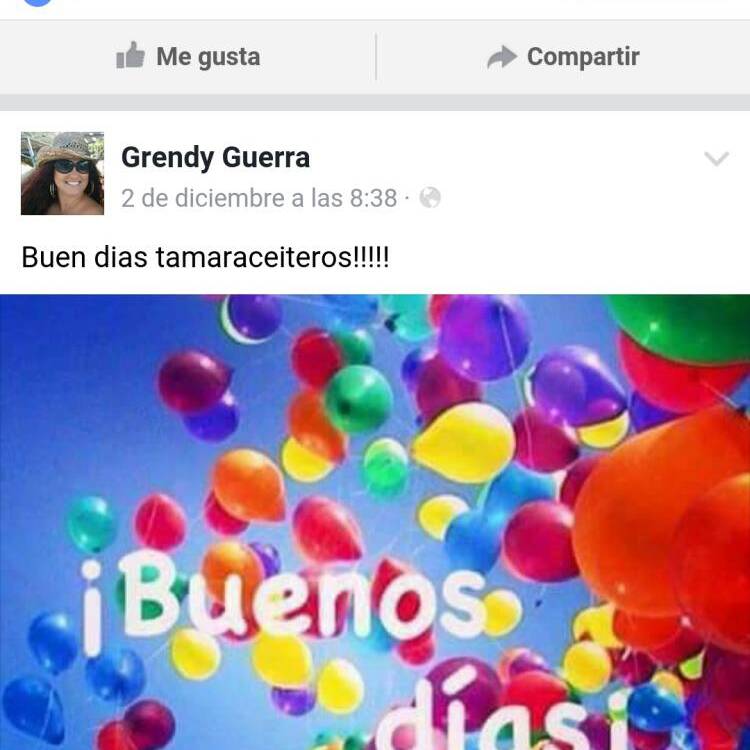
Task: Expand post options with the chevron arrow
Action: click(x=716, y=158)
